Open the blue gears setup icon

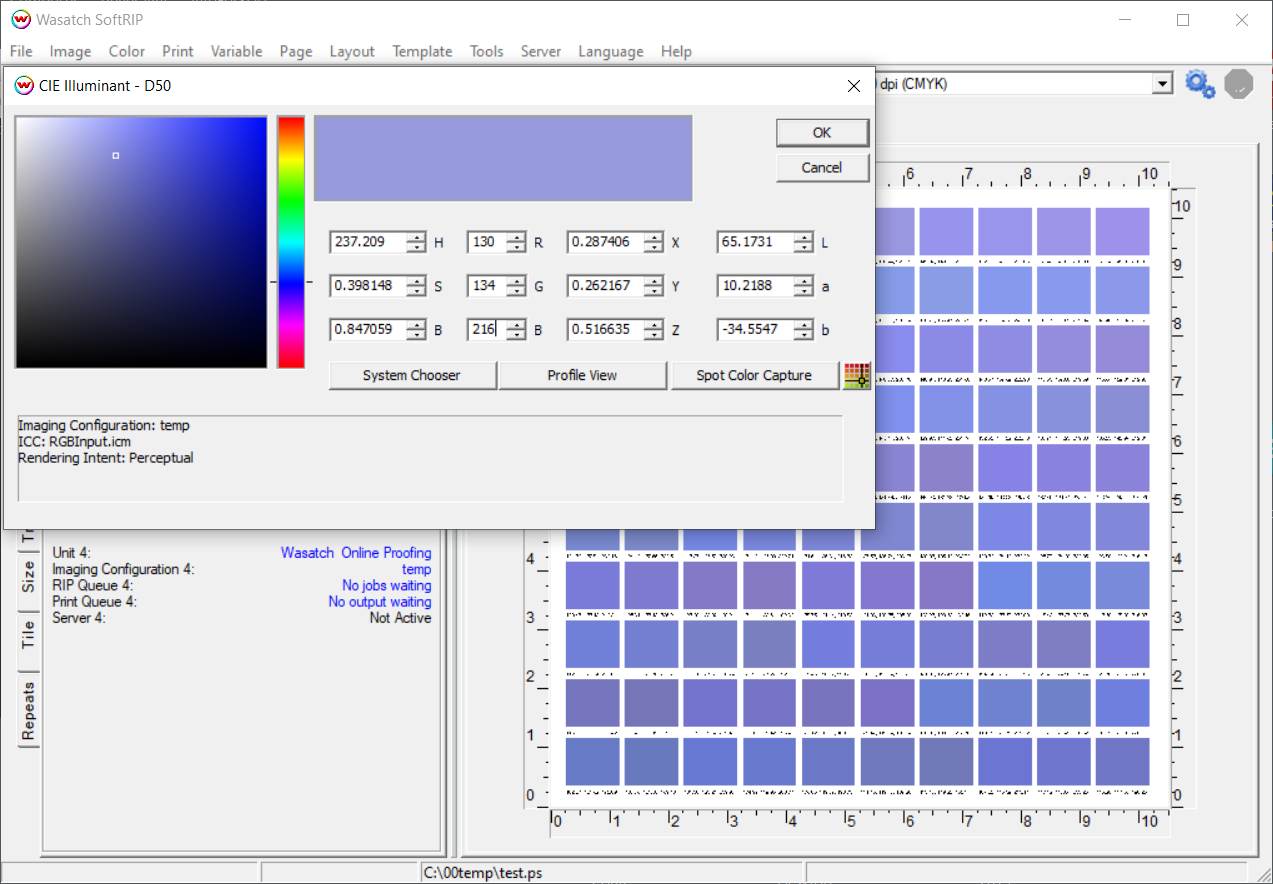click(1200, 84)
